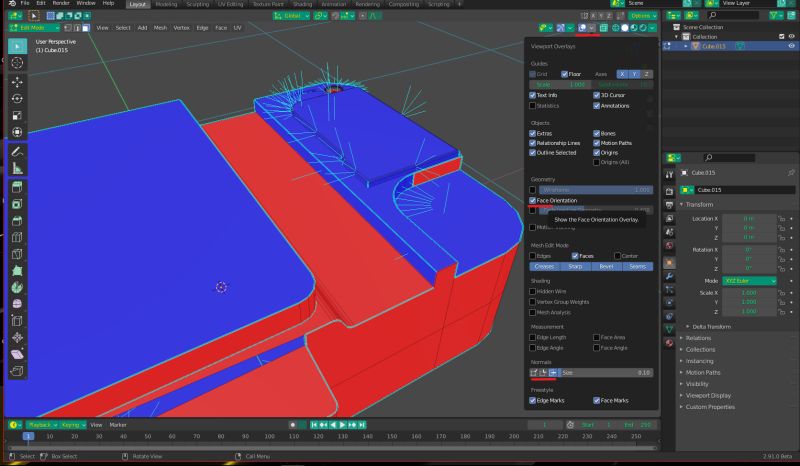Switch to Wireframe viewport shading
This screenshot has width=800, height=466.
[616, 28]
